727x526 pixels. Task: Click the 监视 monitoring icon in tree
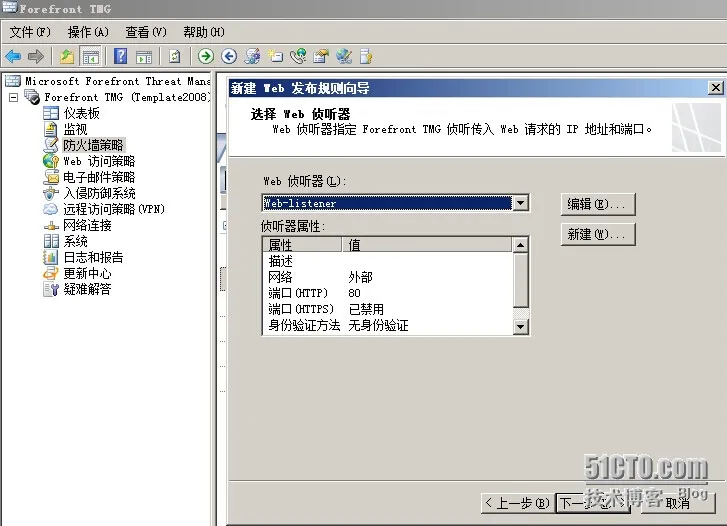51,129
